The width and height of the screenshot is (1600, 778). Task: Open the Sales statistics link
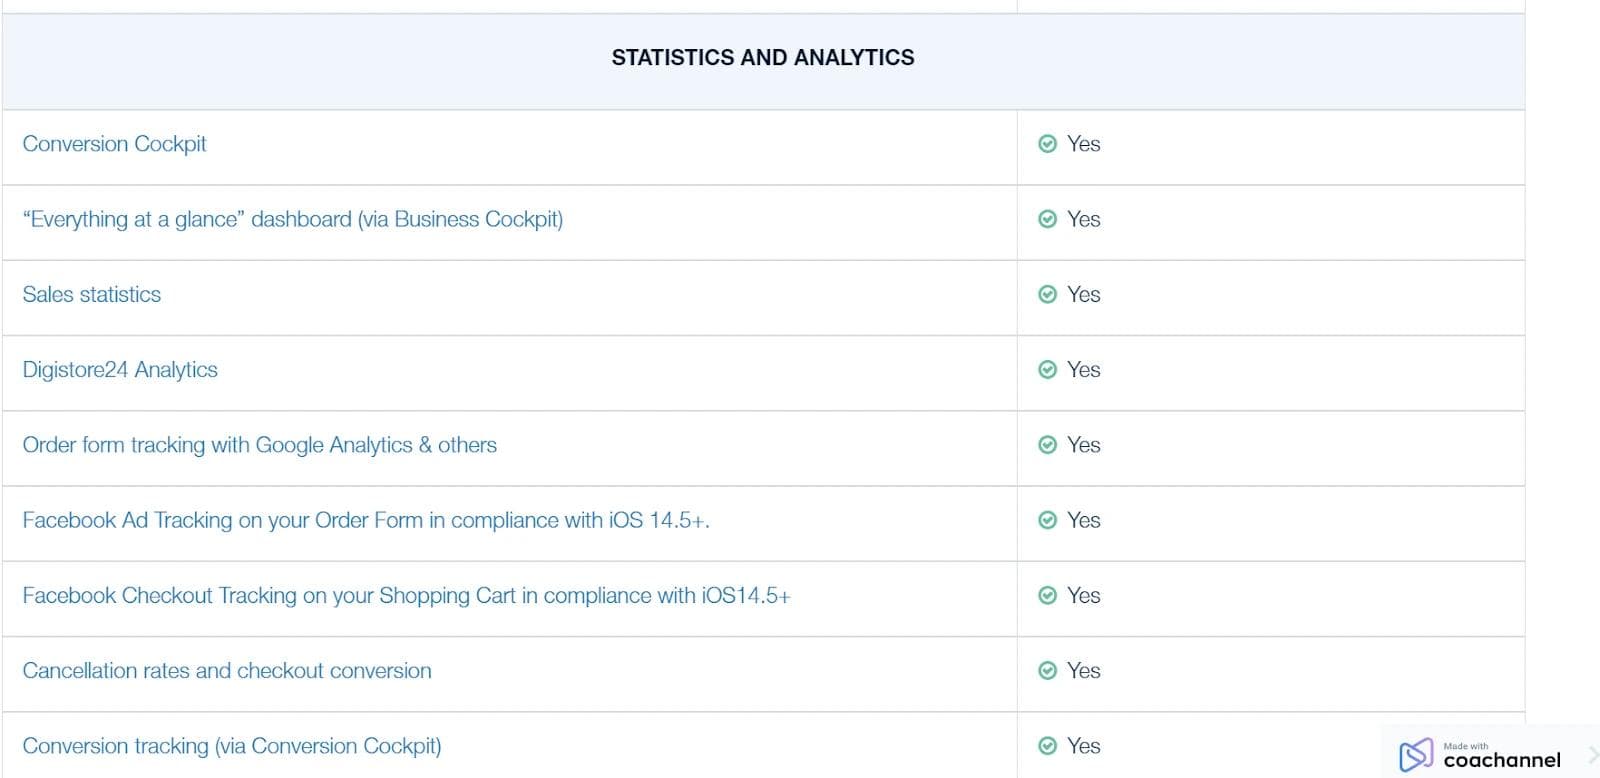[91, 294]
